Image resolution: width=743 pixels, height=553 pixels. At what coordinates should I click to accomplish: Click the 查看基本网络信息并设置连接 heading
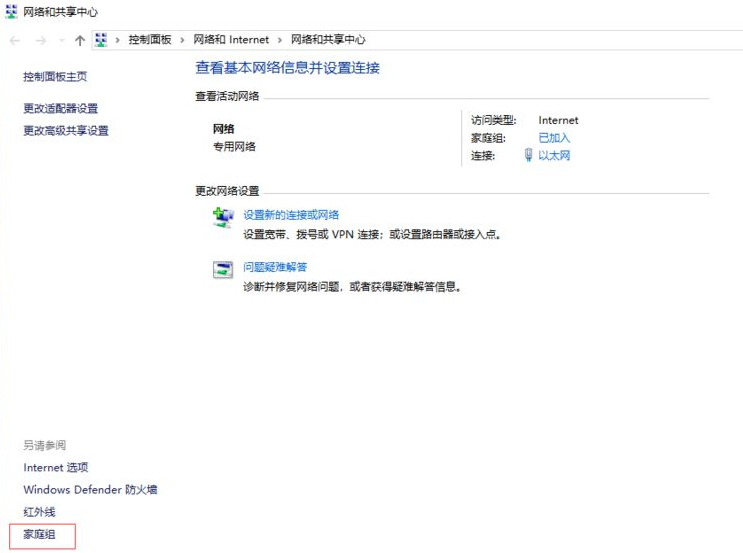point(288,68)
